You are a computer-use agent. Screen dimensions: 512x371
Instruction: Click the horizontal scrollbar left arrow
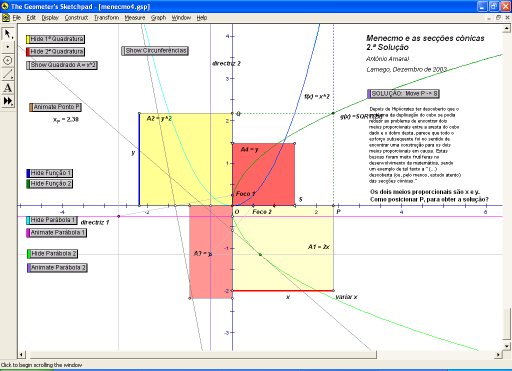coord(22,355)
